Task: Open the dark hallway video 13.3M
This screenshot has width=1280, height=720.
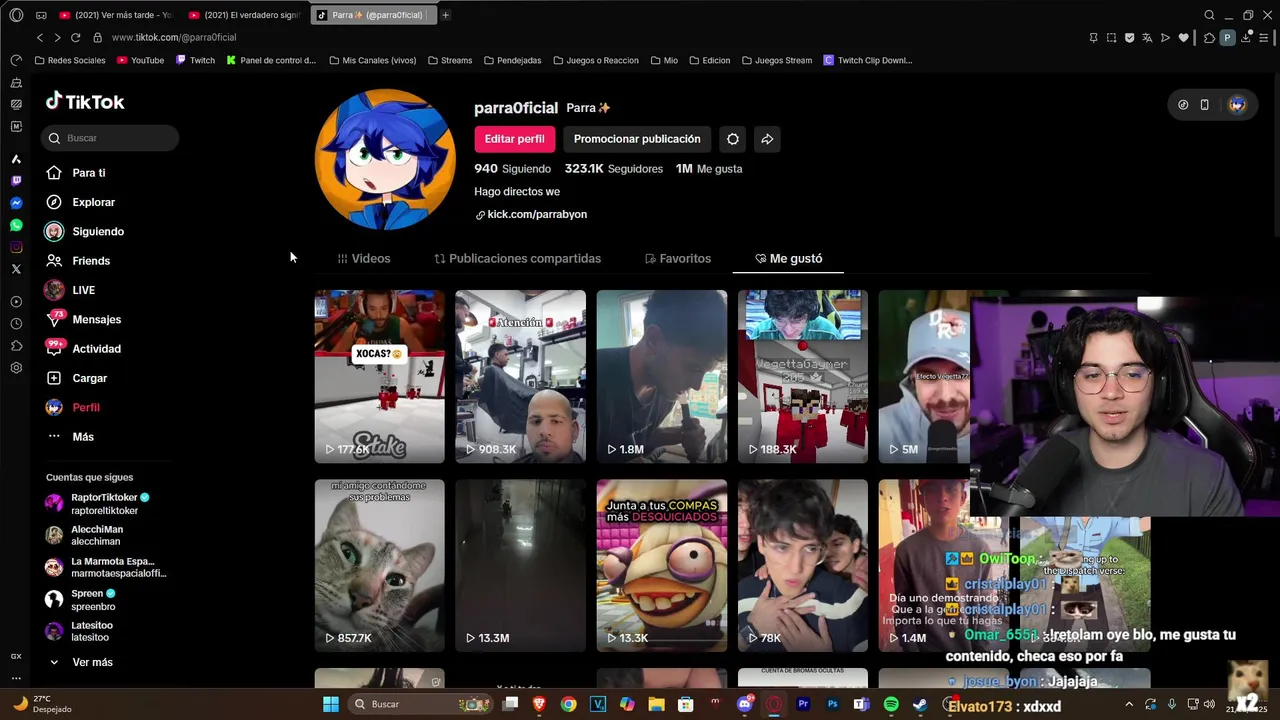Action: [x=520, y=565]
